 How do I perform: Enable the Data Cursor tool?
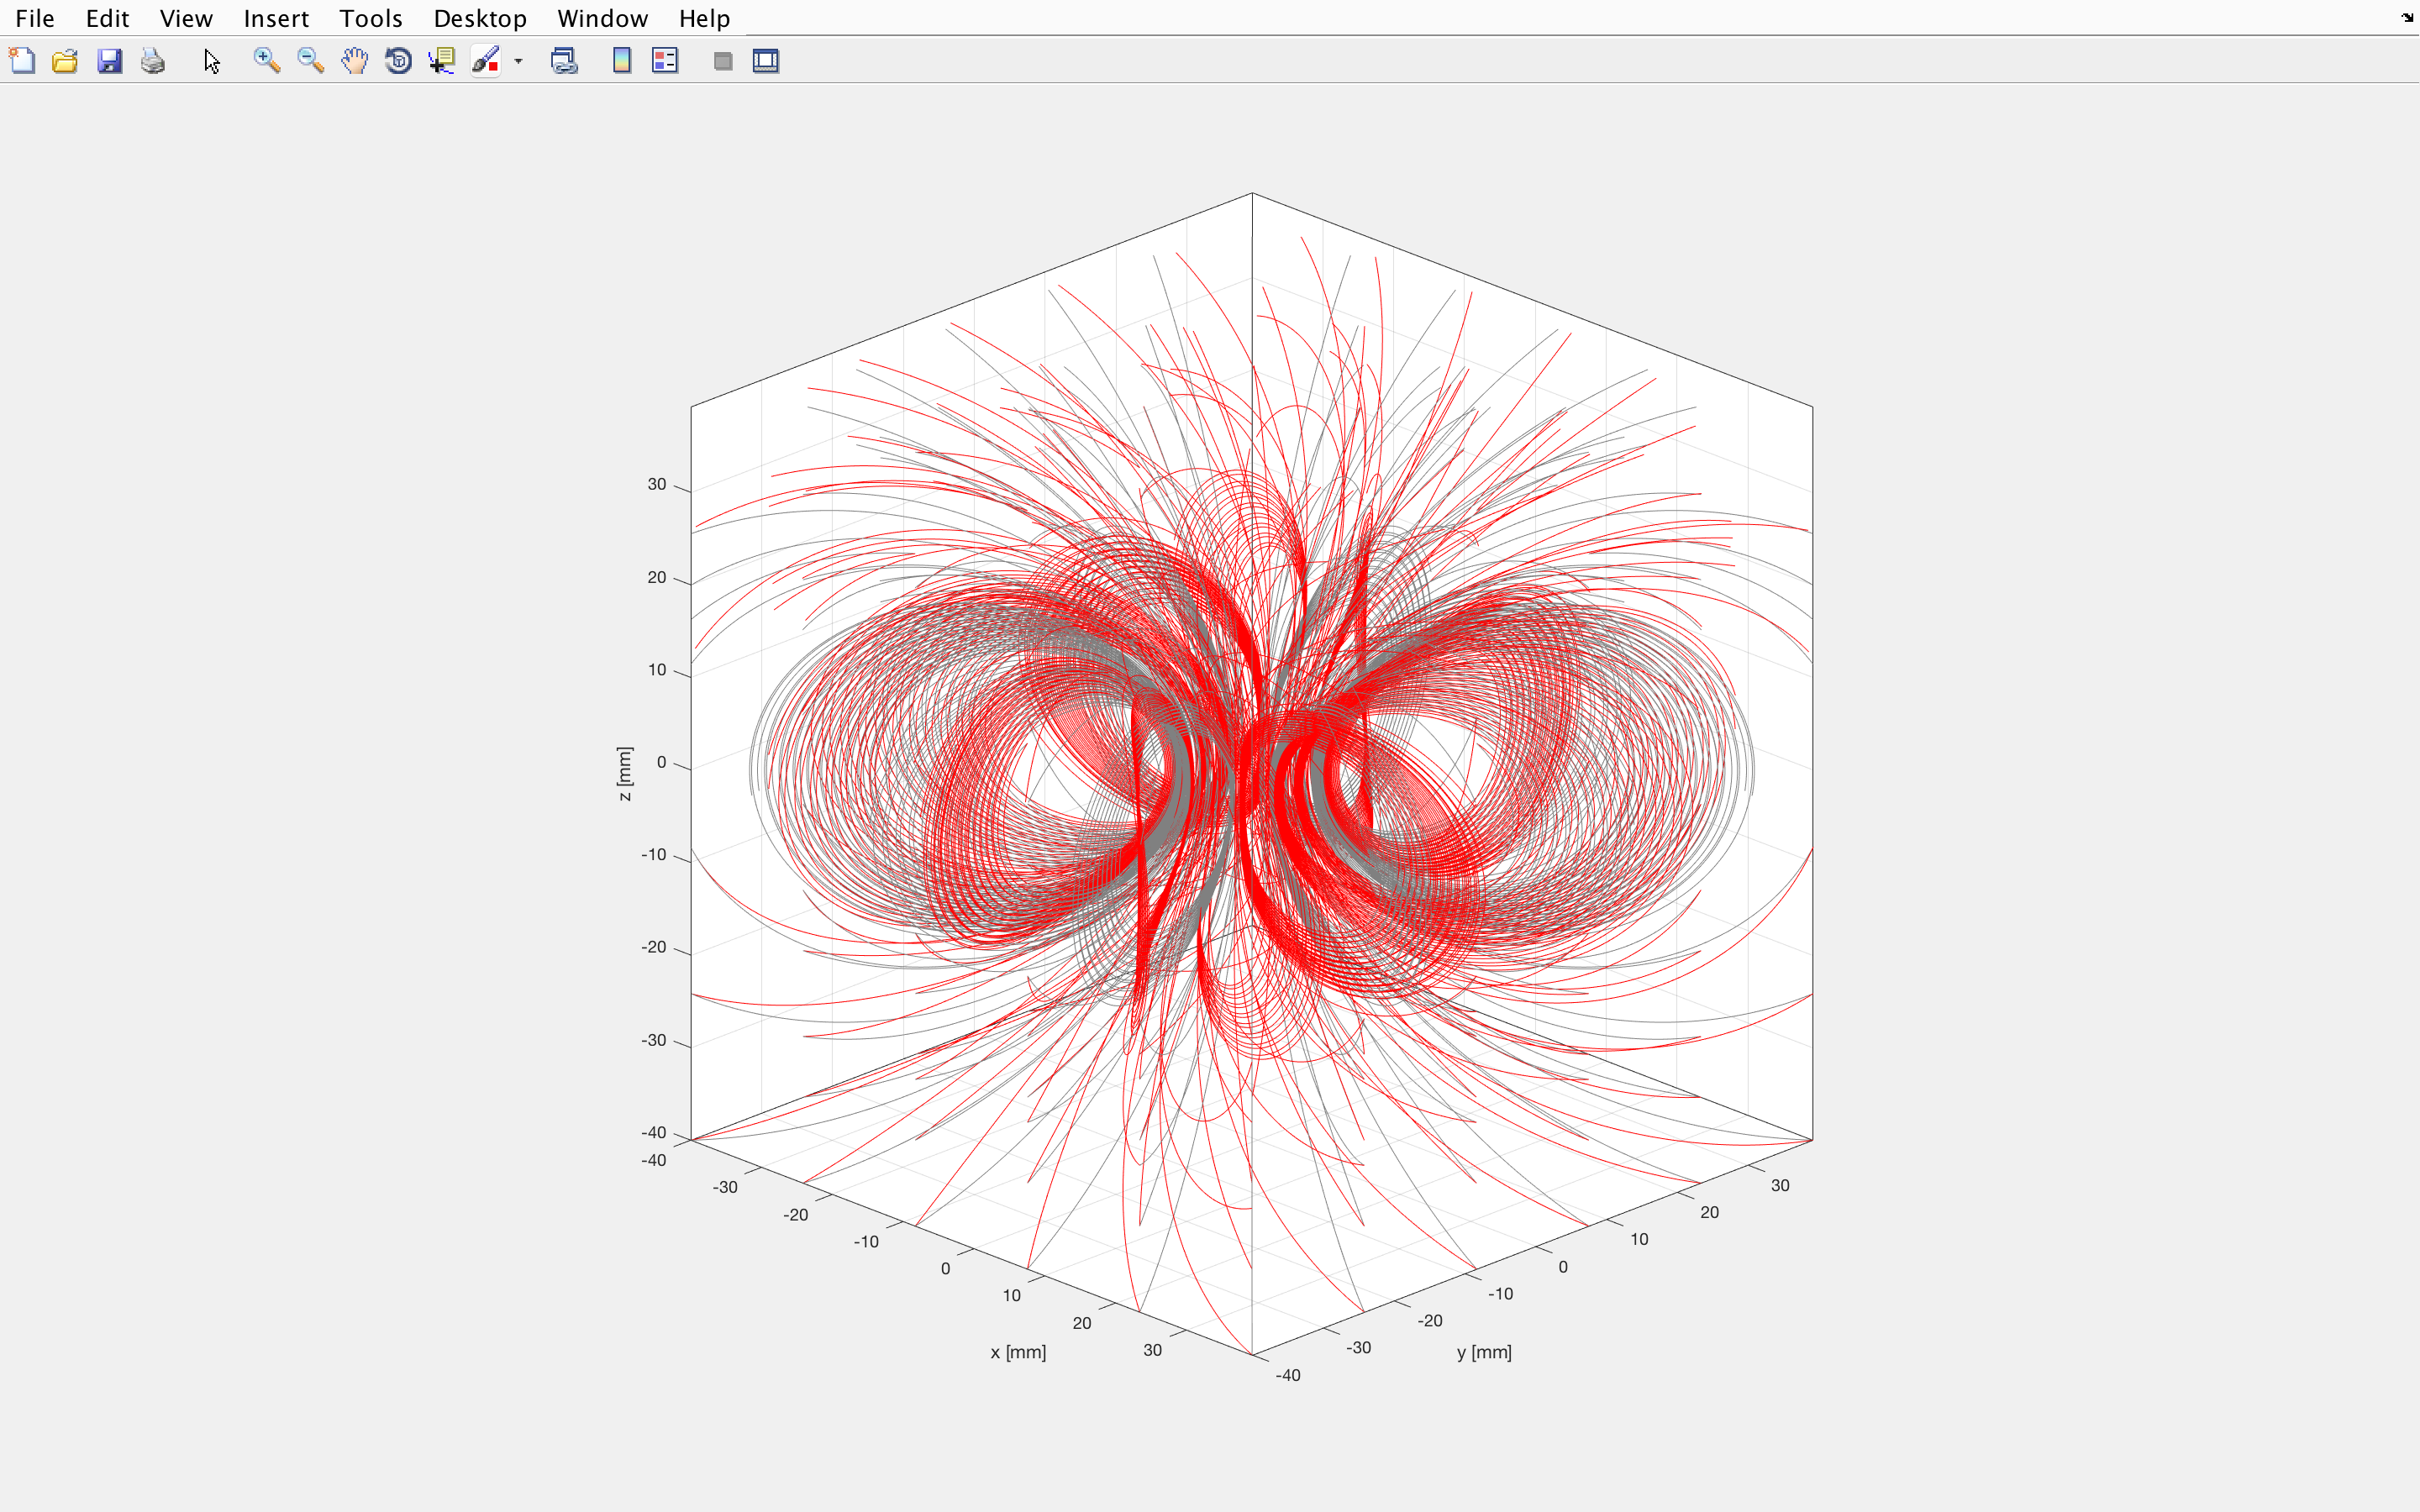pos(441,61)
